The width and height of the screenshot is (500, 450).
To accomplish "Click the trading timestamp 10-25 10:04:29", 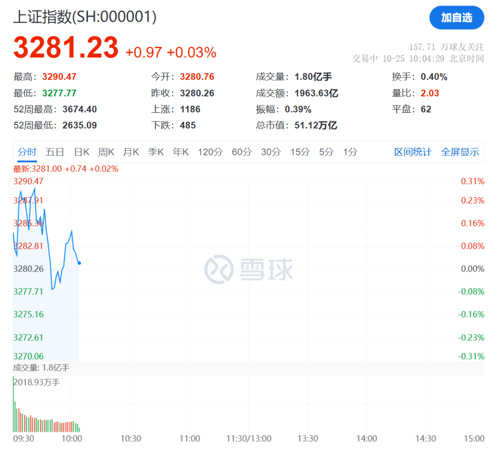I will coord(413,59).
